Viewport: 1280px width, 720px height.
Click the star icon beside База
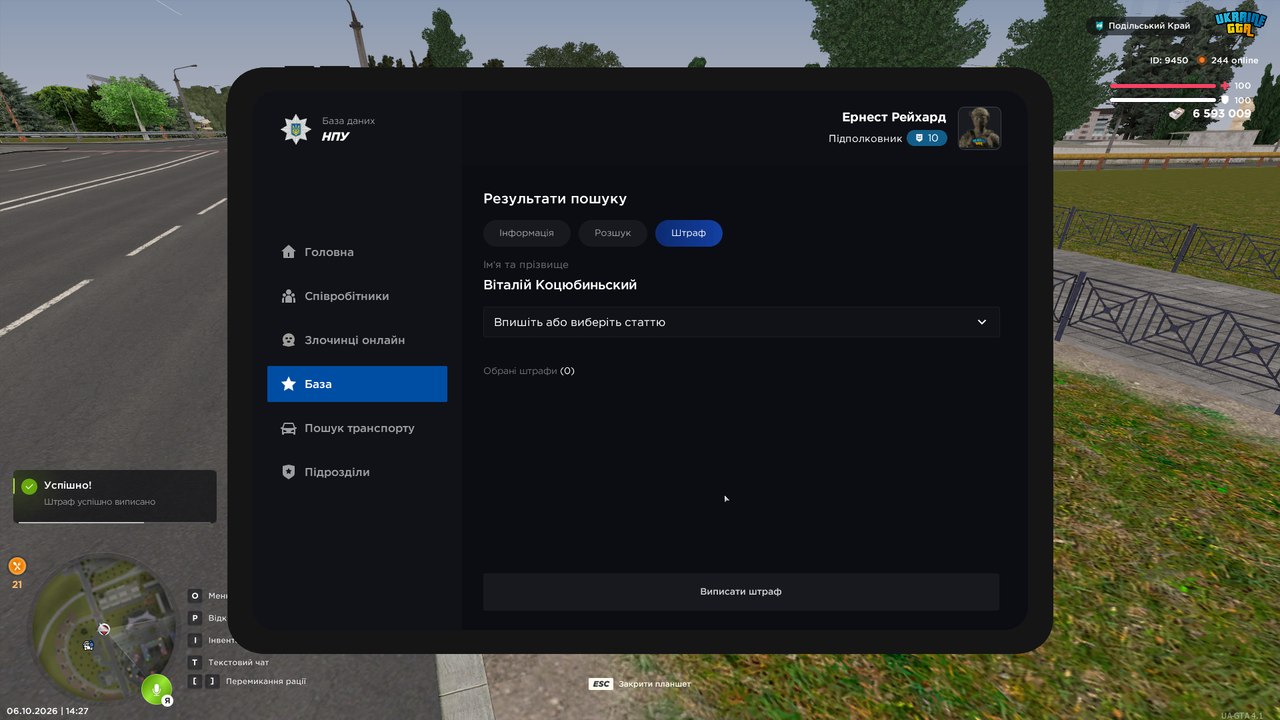[289, 384]
